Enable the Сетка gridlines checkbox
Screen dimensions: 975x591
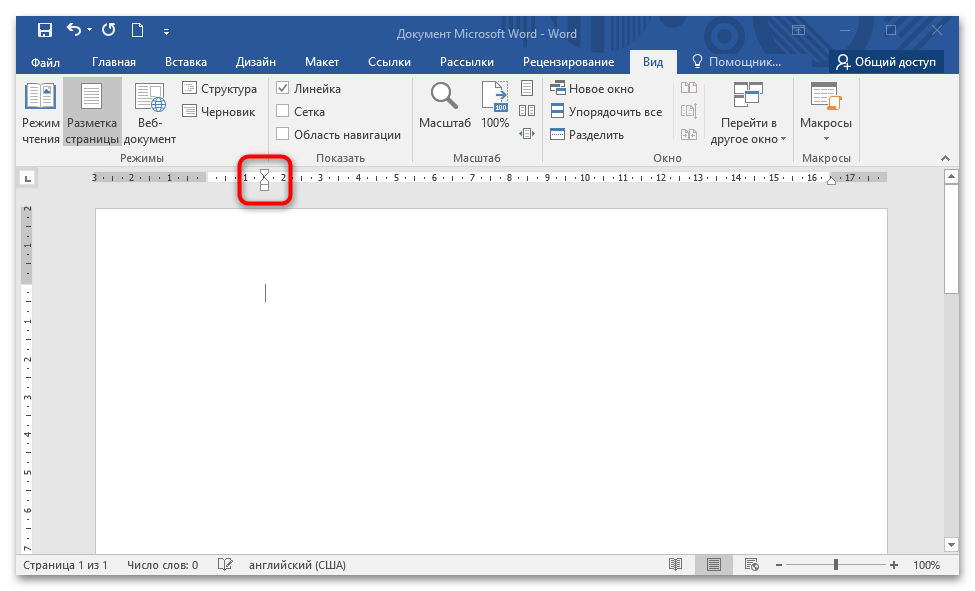[x=282, y=111]
